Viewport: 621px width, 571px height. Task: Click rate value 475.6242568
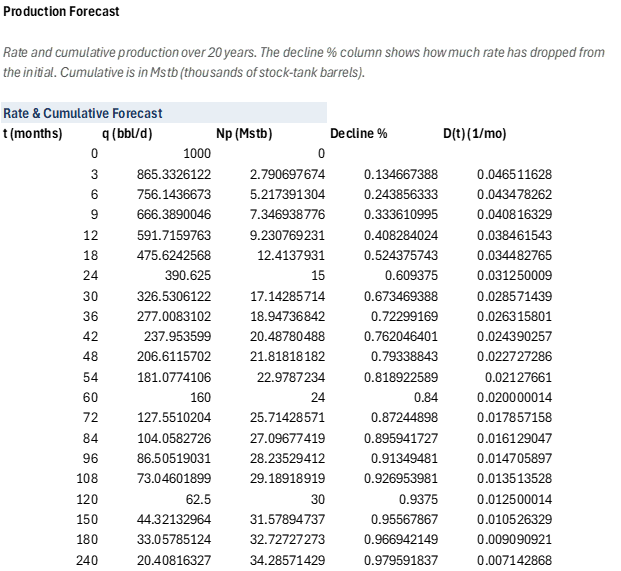point(174,255)
